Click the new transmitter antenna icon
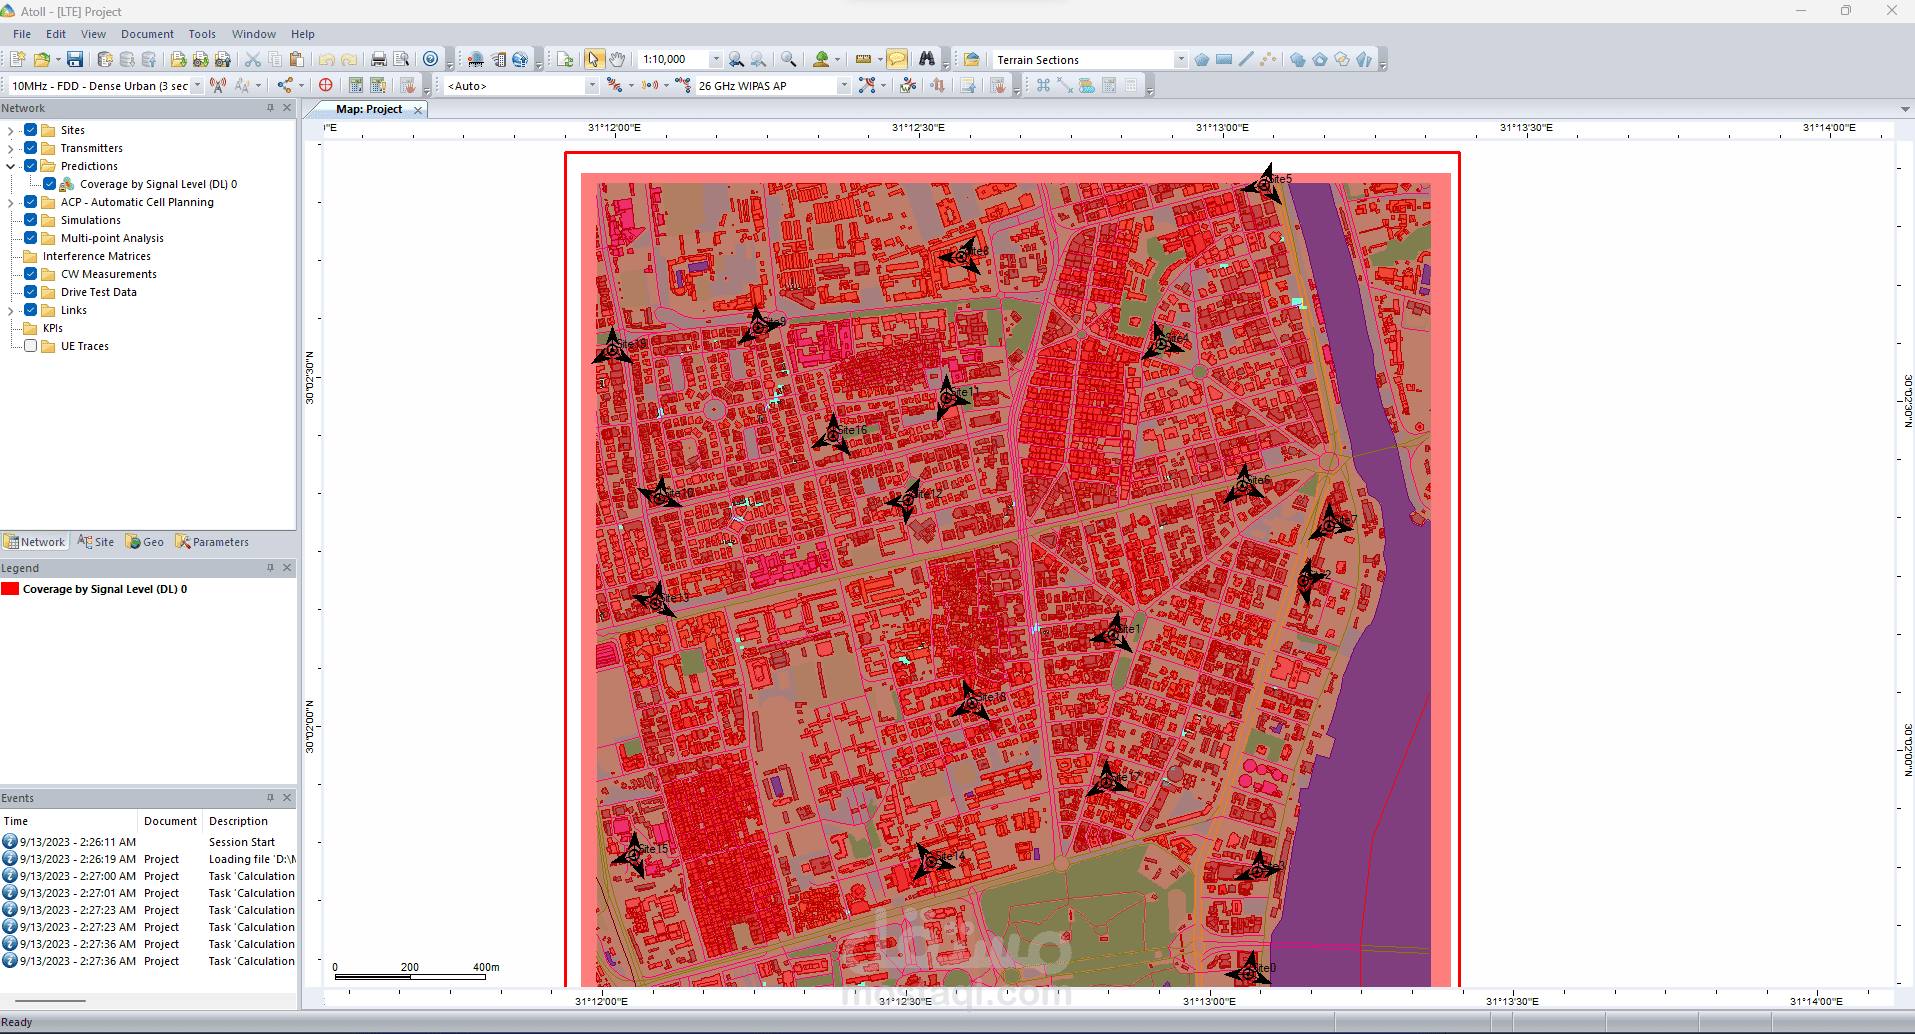 tap(218, 86)
